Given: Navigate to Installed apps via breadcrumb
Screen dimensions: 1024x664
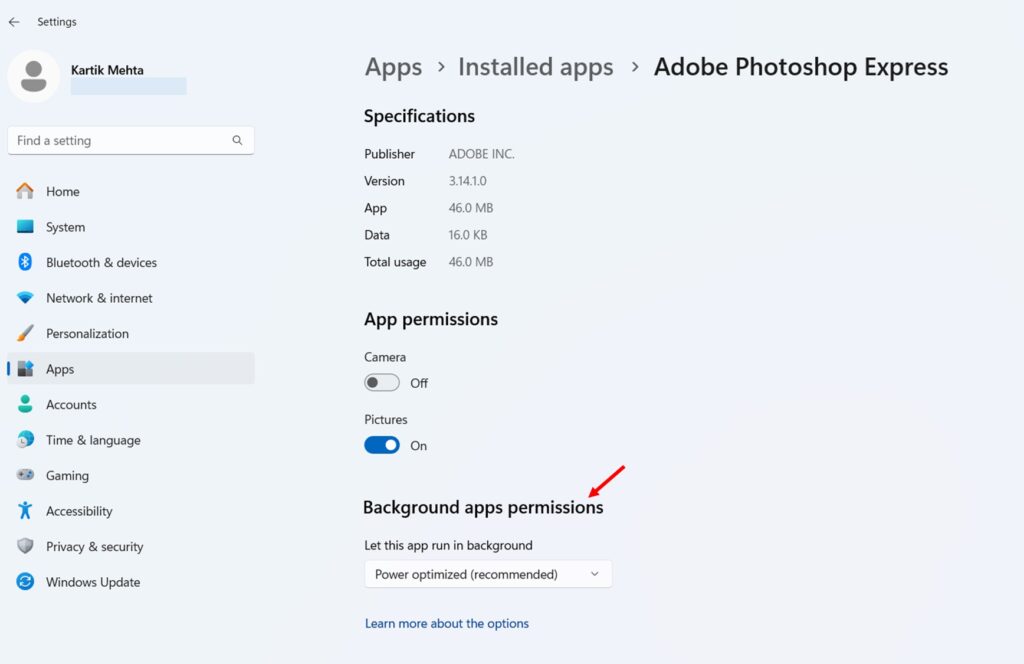Looking at the screenshot, I should (535, 66).
